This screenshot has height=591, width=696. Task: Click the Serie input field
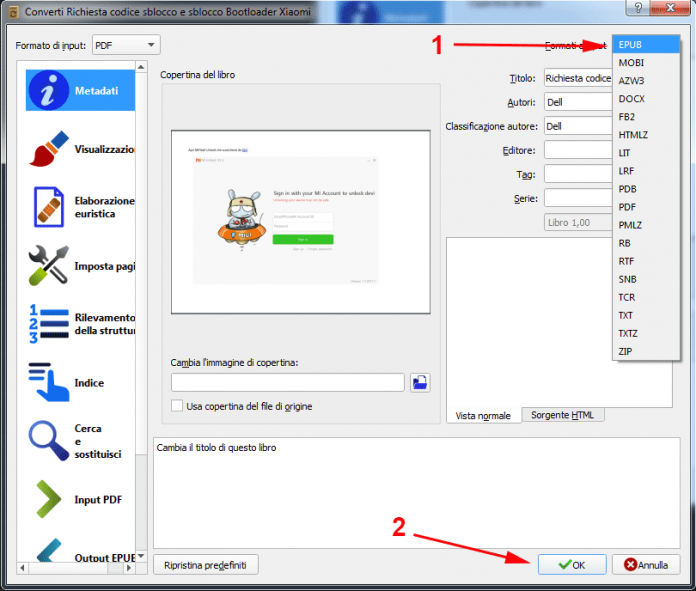pyautogui.click(x=578, y=198)
